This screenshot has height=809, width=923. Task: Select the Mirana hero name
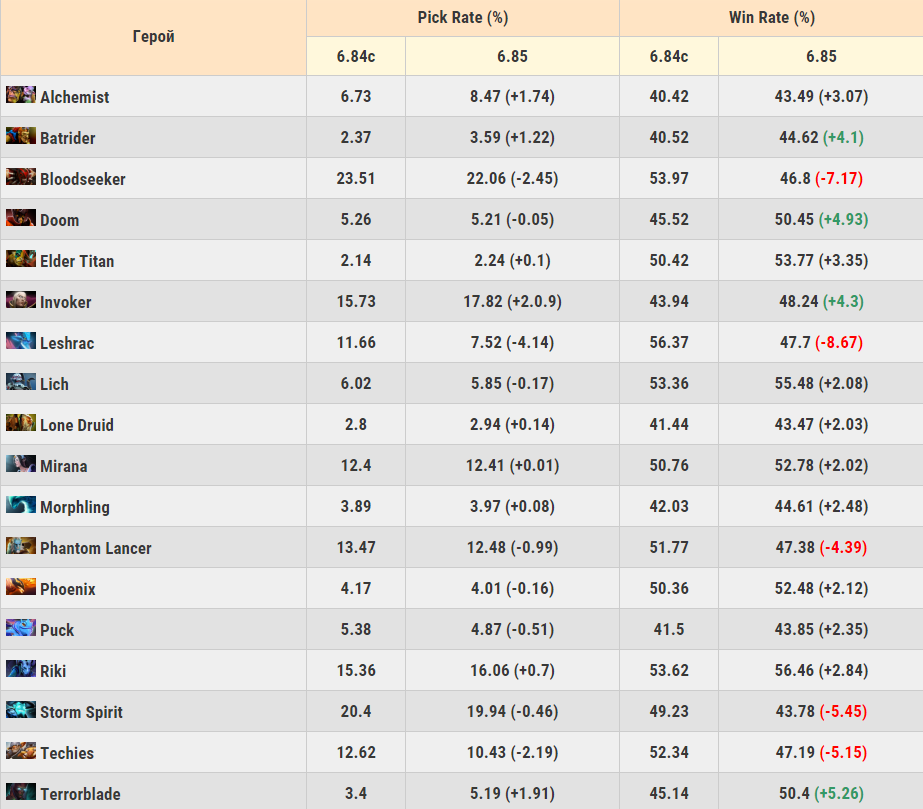[x=64, y=466]
